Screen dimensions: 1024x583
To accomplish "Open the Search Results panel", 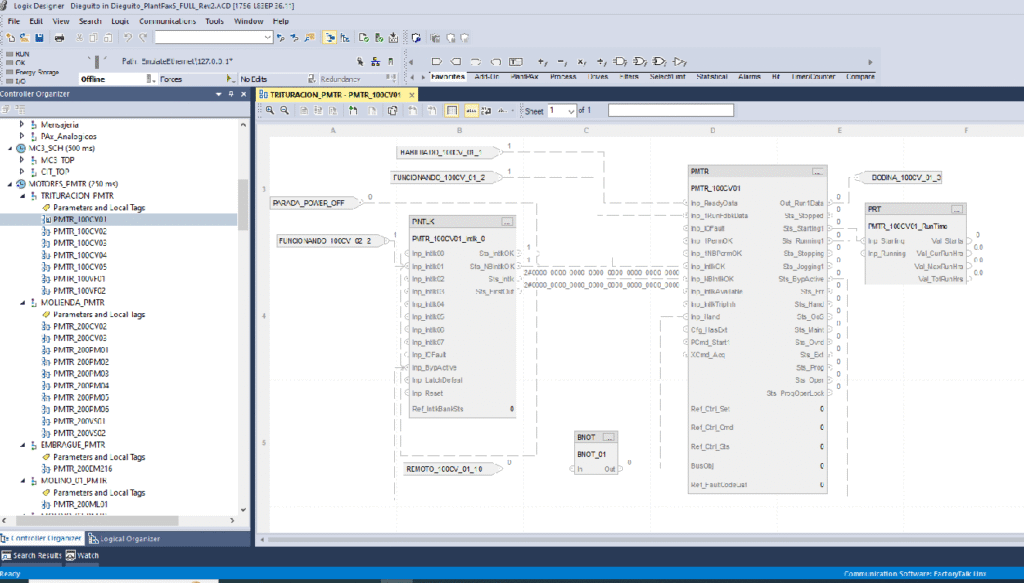I will tap(32, 555).
